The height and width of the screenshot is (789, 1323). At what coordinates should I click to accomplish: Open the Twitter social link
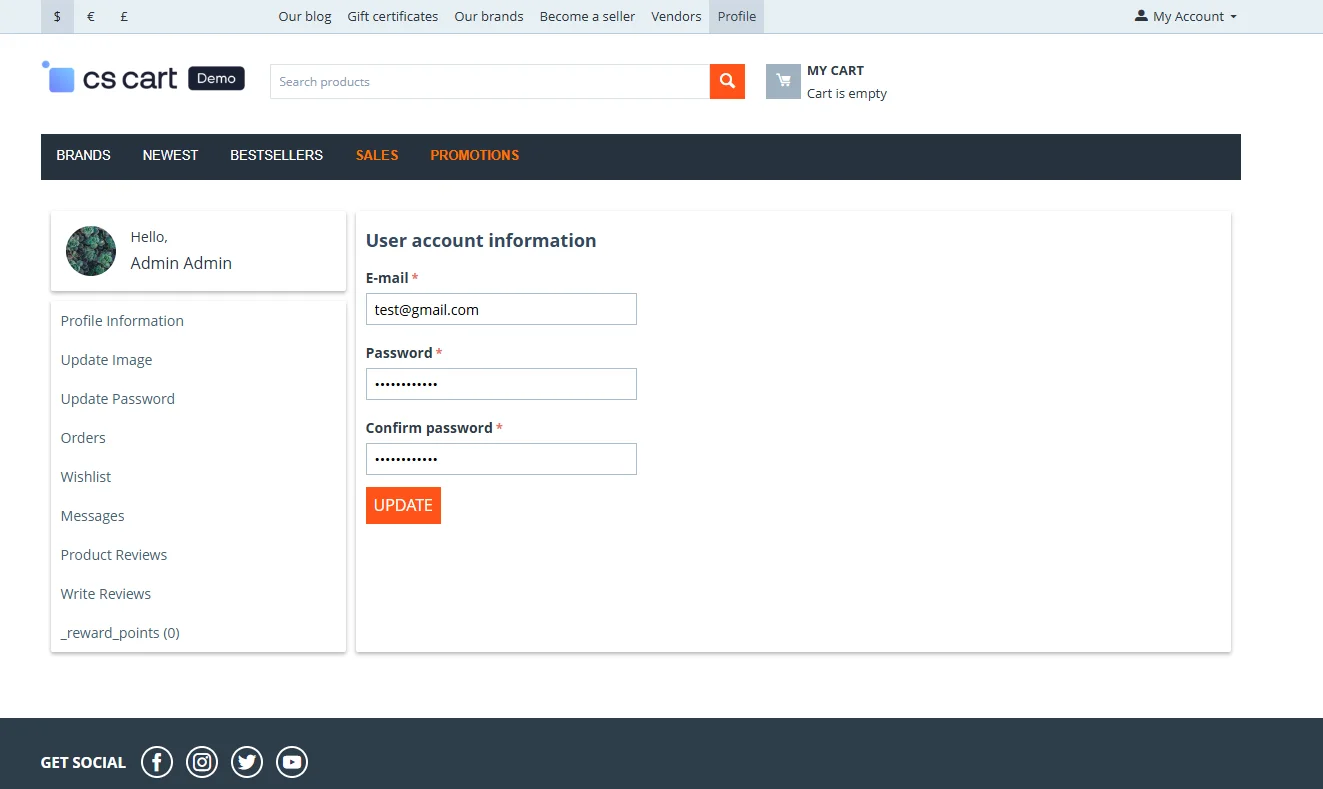click(247, 762)
